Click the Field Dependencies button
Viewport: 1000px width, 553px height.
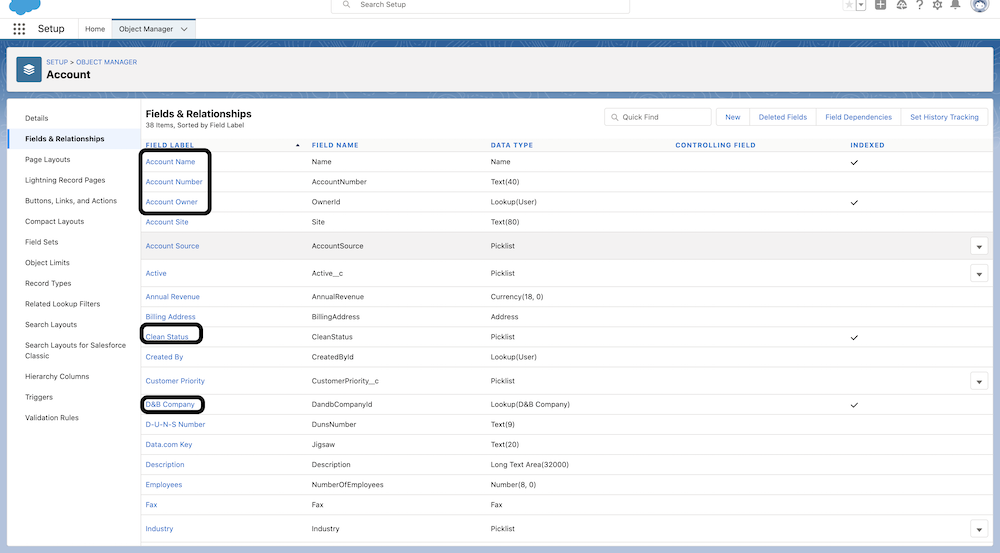[x=858, y=117]
